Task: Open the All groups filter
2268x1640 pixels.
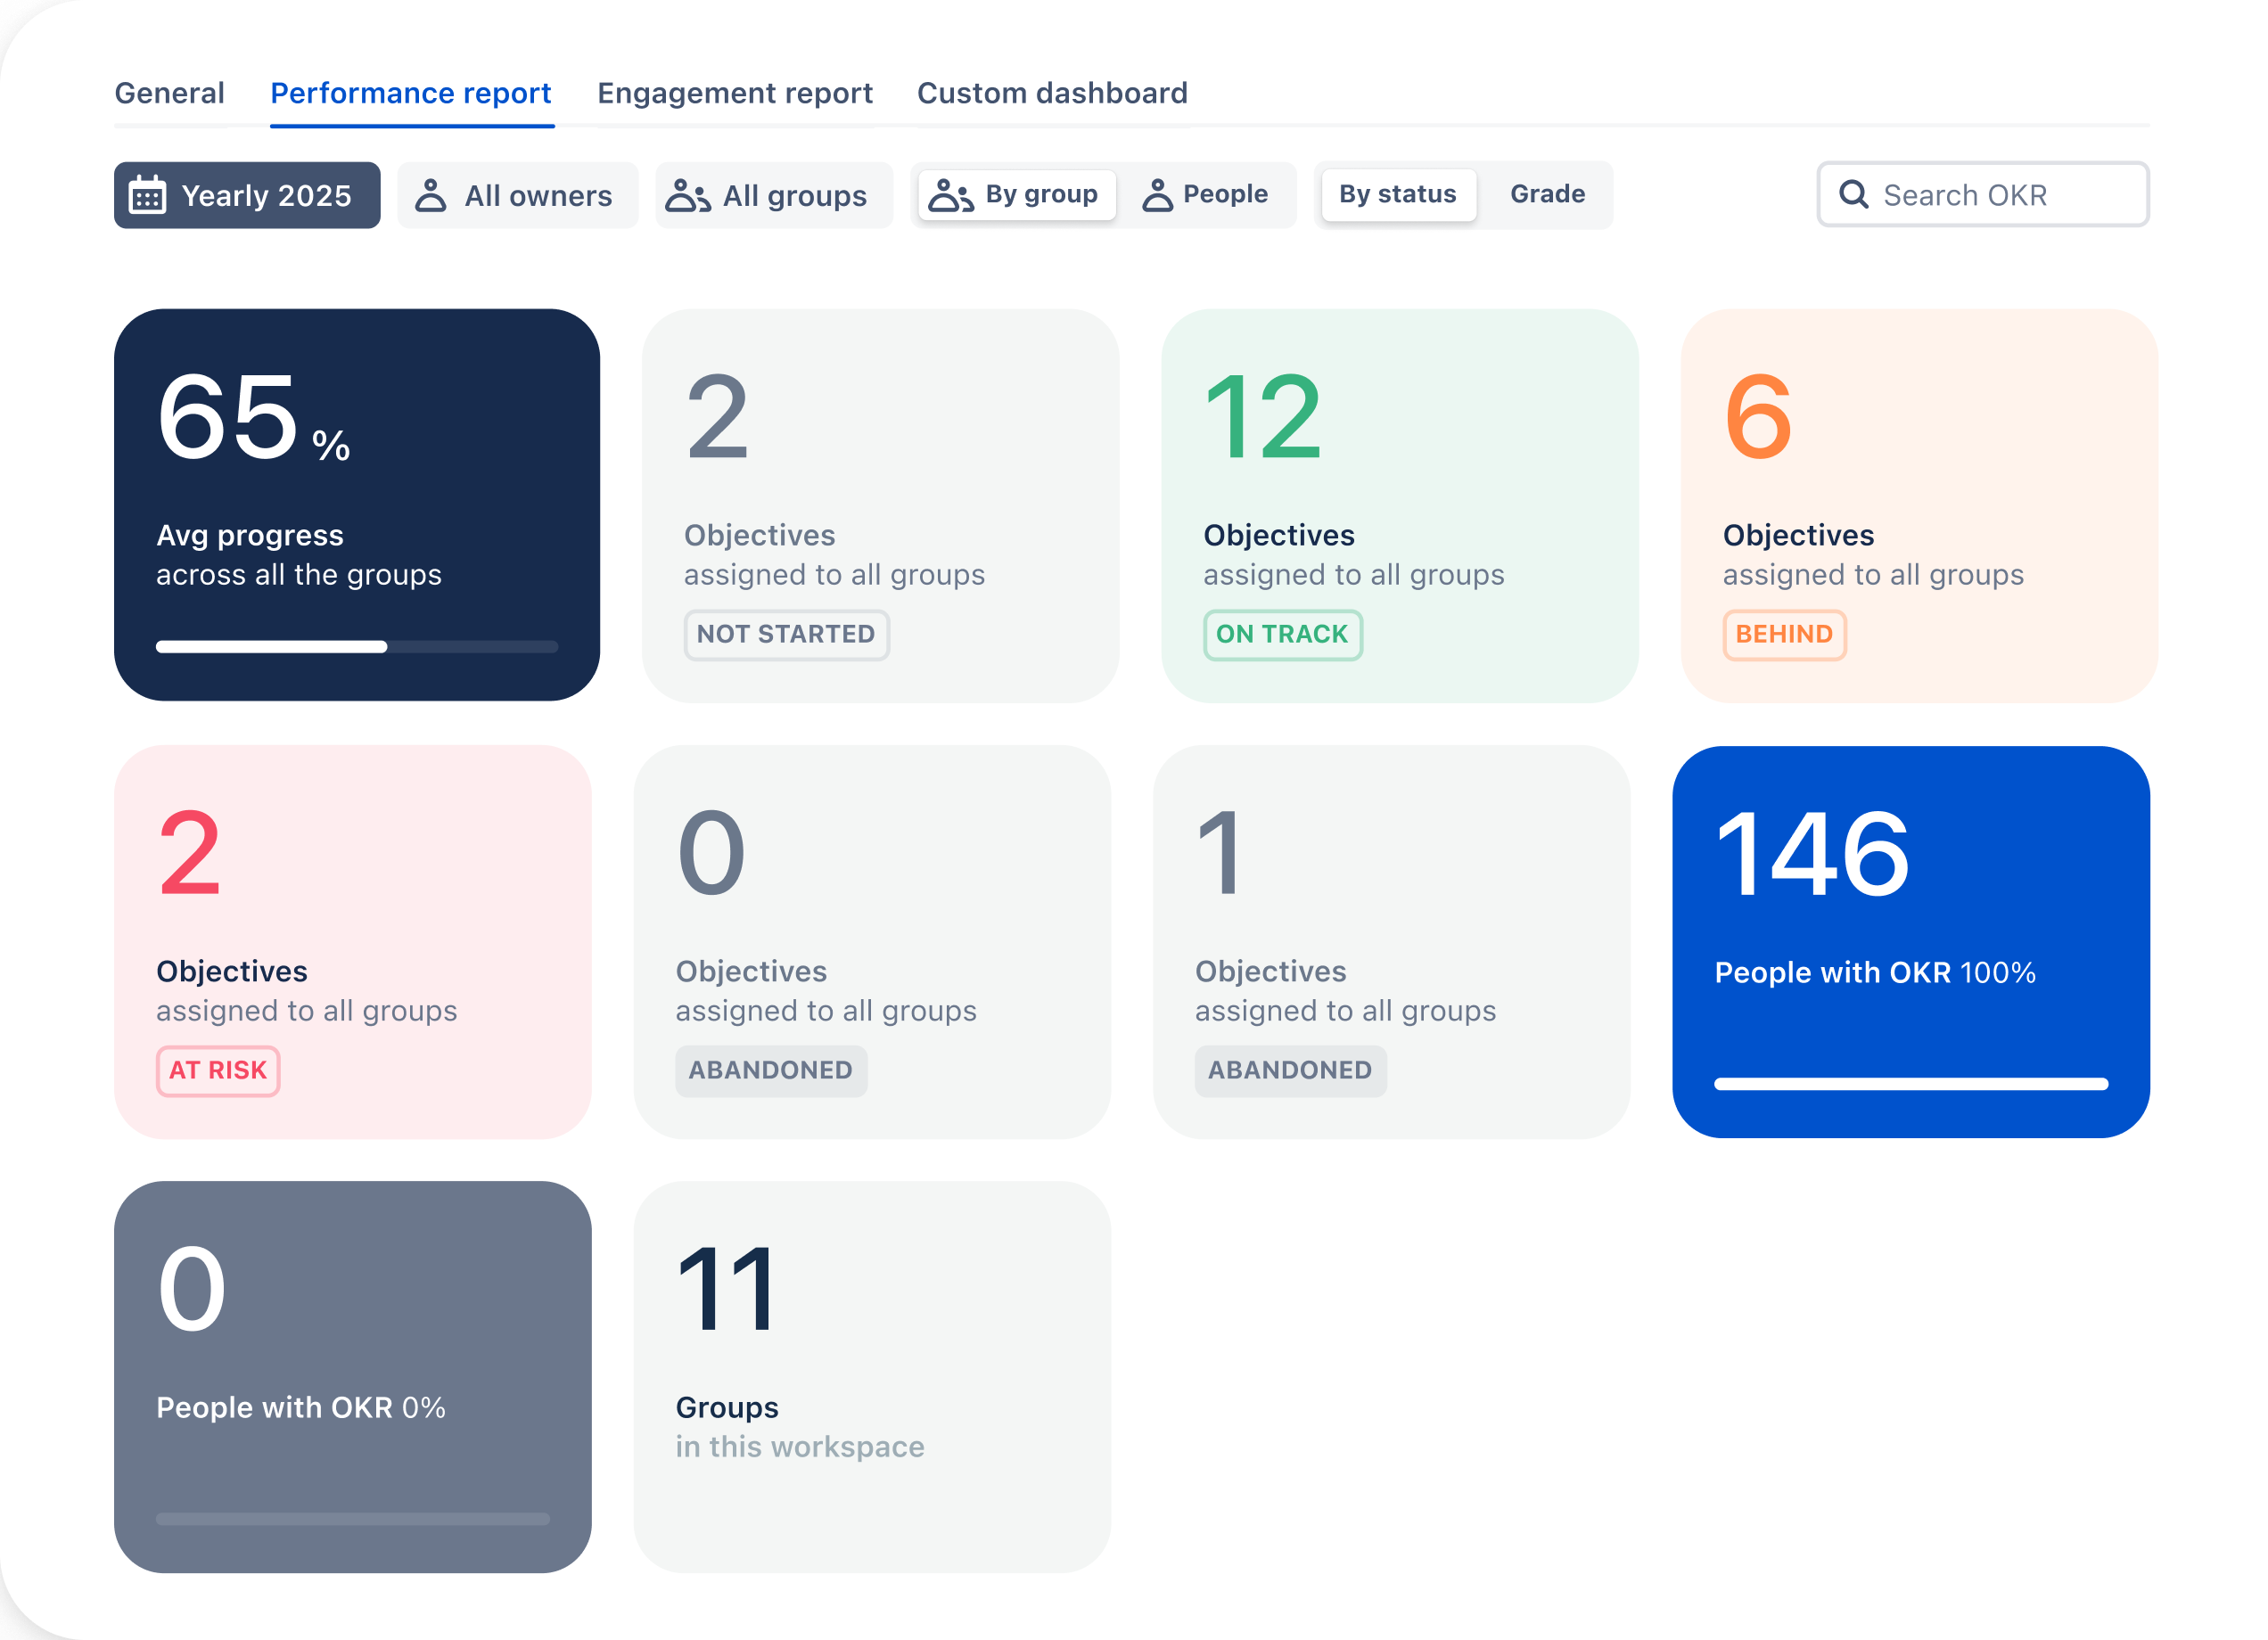Action: tap(774, 195)
